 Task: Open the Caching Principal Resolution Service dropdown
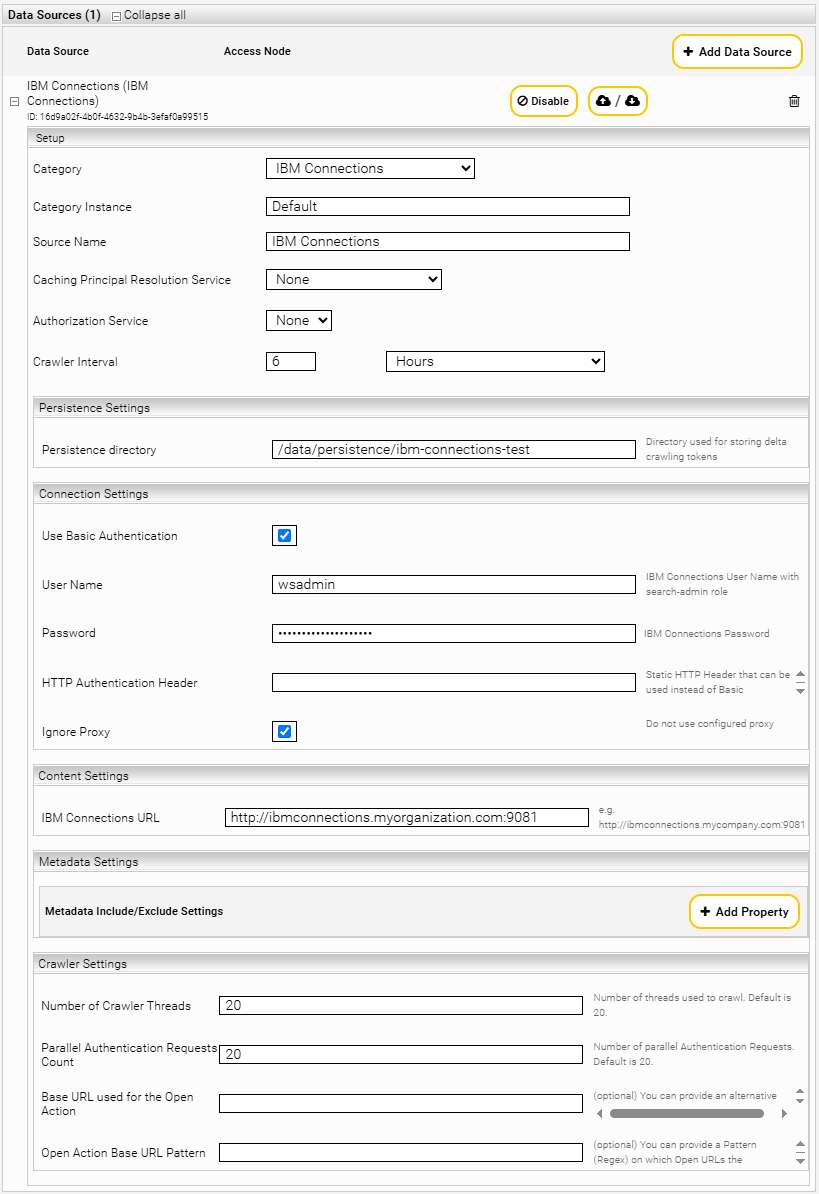[x=354, y=279]
